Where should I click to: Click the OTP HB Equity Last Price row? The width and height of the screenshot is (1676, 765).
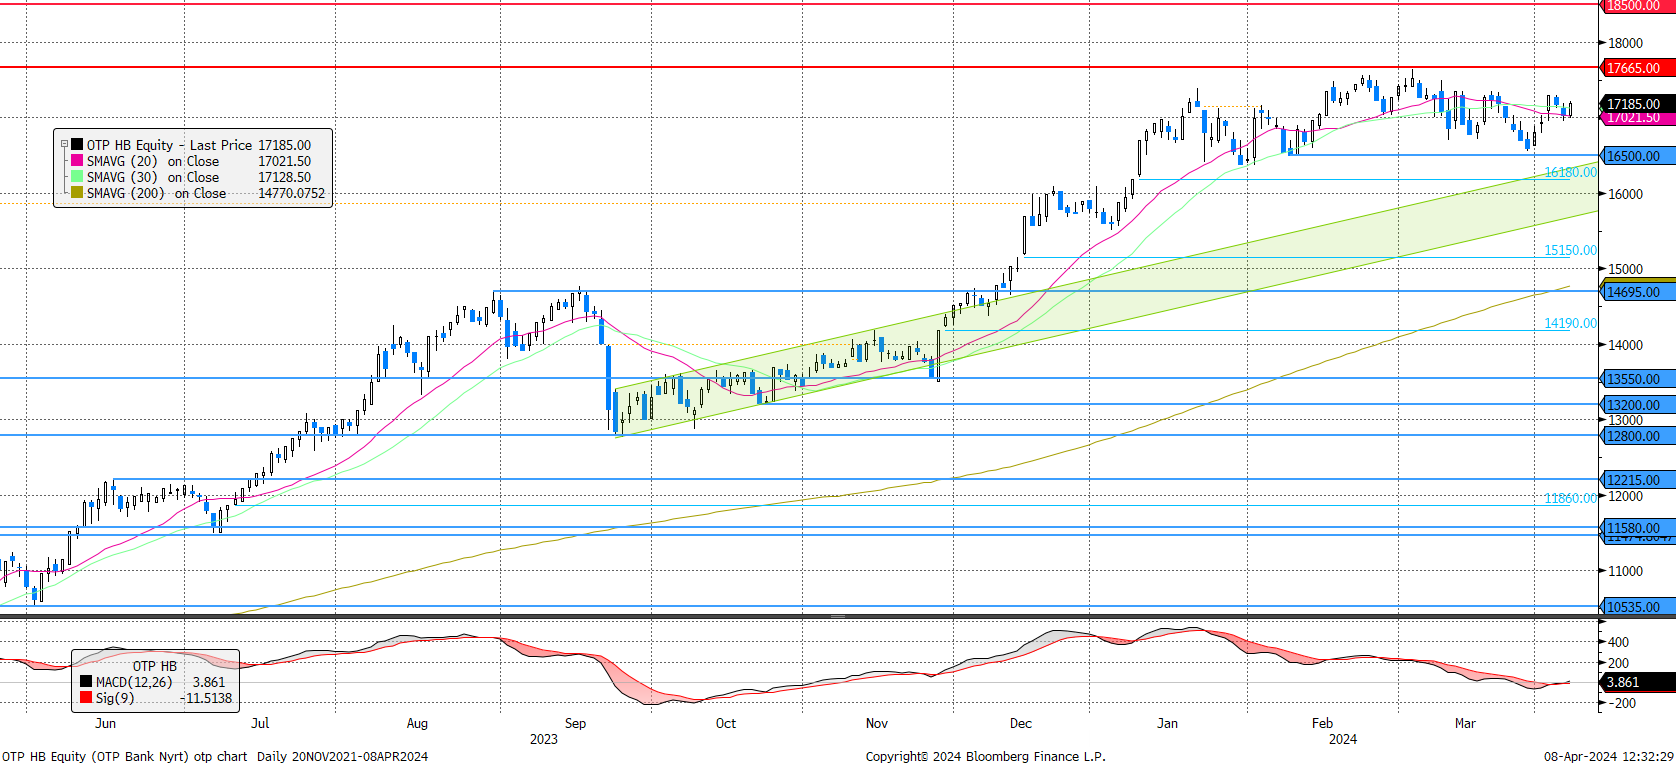tap(191, 145)
